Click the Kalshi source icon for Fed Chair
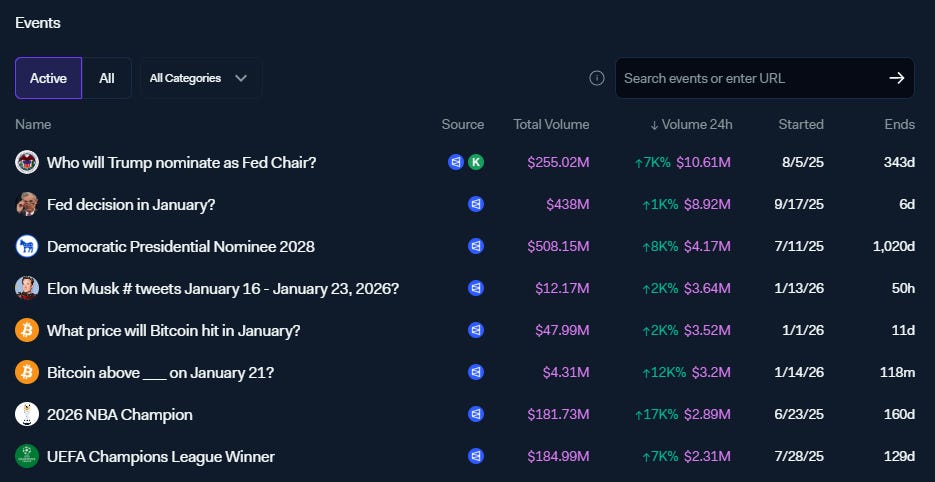 coord(476,162)
